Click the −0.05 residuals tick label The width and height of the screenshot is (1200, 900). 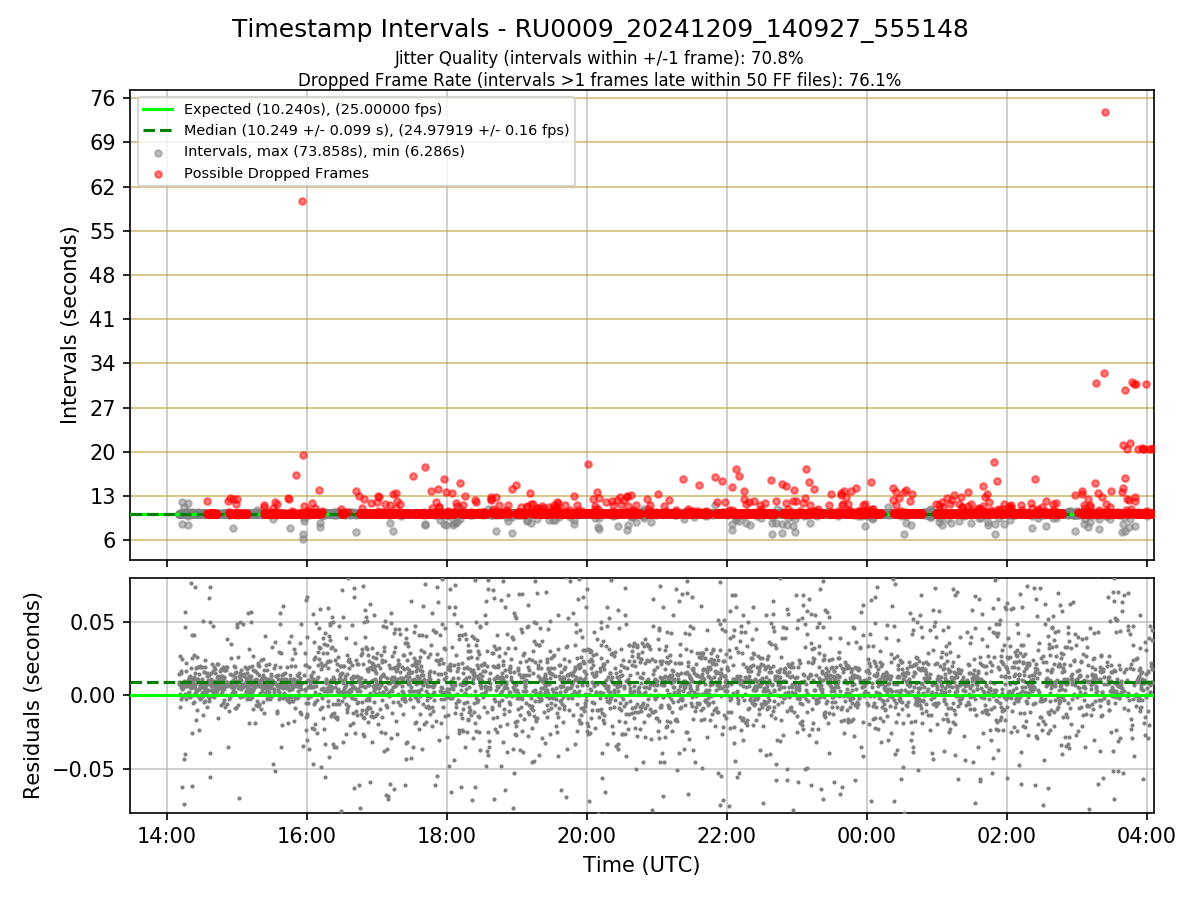click(86, 769)
